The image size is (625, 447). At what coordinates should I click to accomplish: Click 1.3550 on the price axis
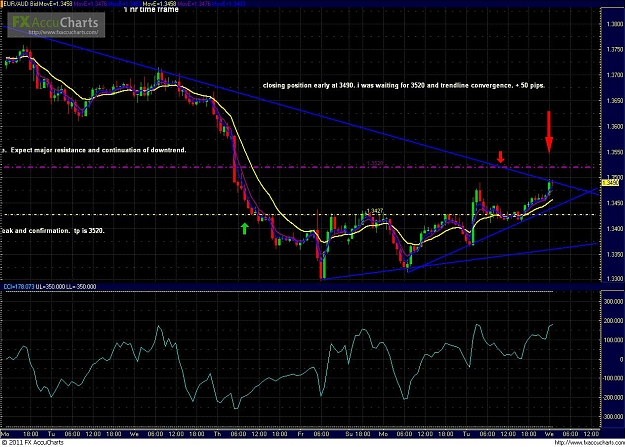pos(614,152)
